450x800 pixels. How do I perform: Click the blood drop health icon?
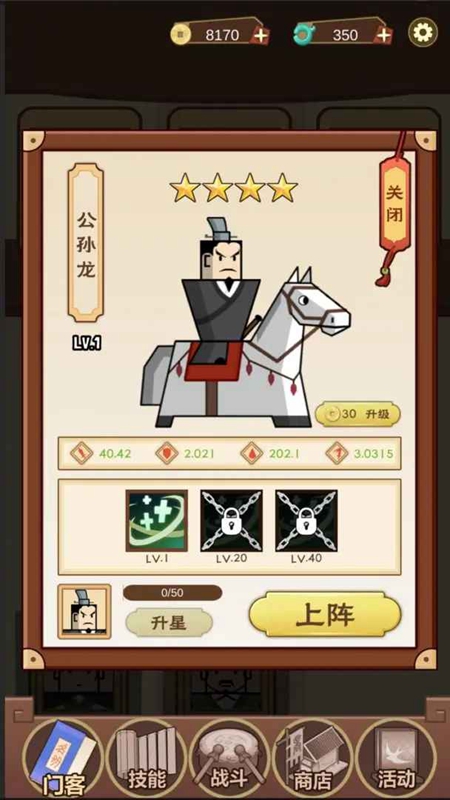click(252, 453)
